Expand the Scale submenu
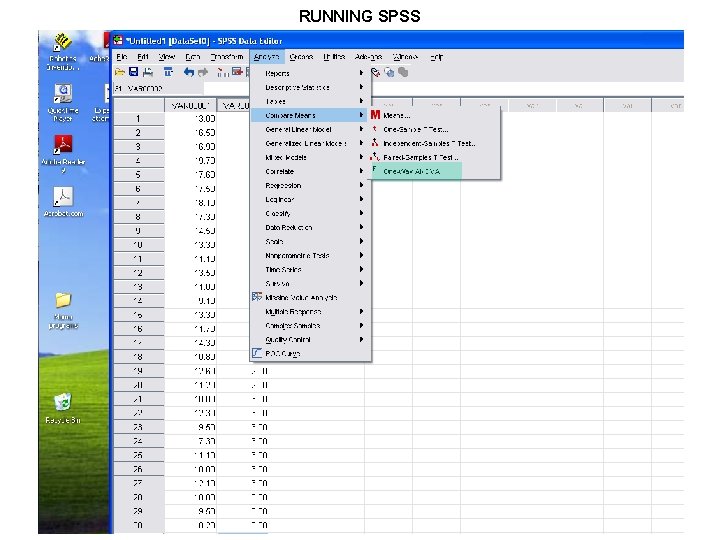The width and height of the screenshot is (720, 540). (x=310, y=242)
